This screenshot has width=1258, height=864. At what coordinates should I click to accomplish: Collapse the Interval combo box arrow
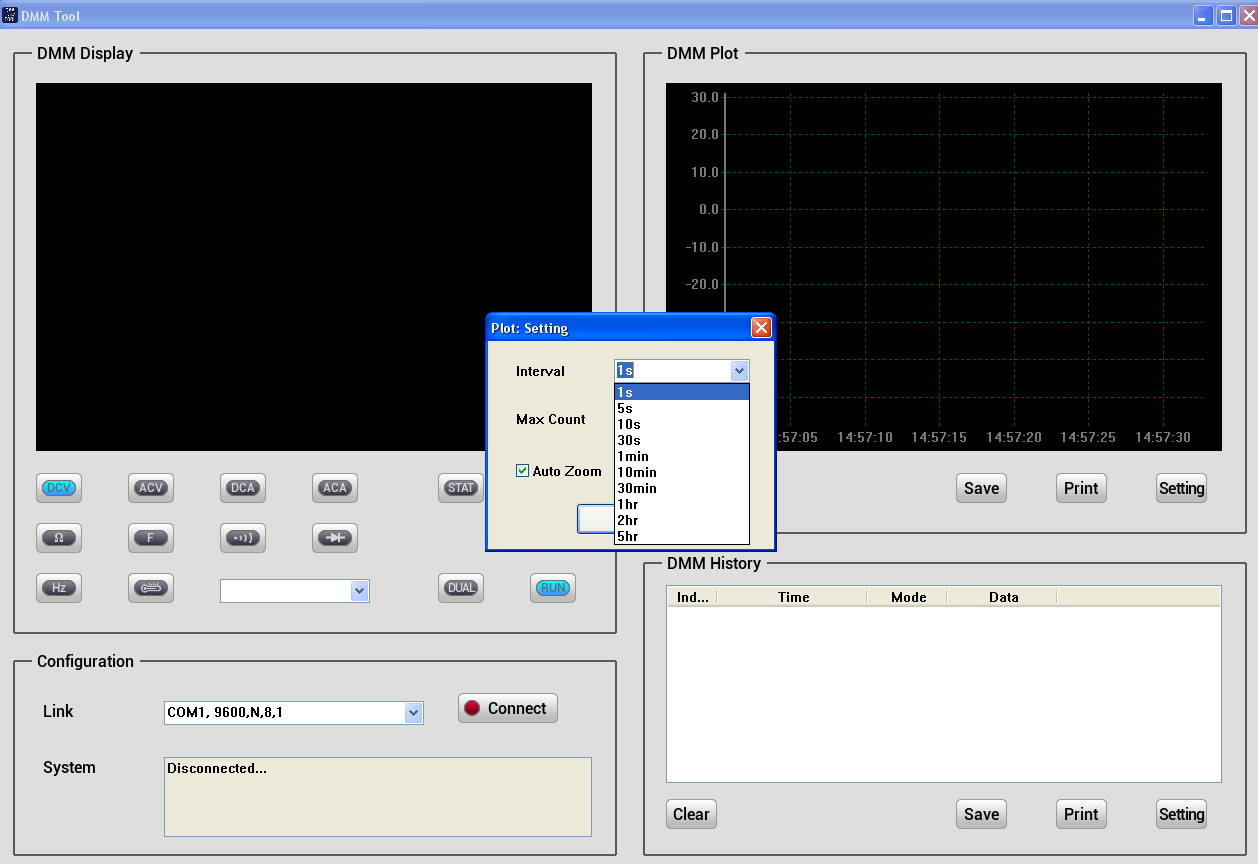pos(739,371)
